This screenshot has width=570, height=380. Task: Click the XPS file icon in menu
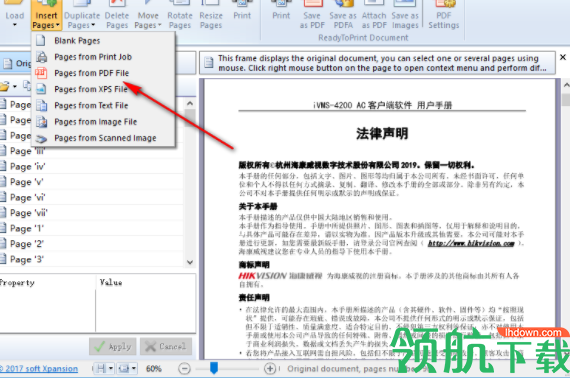(41, 89)
